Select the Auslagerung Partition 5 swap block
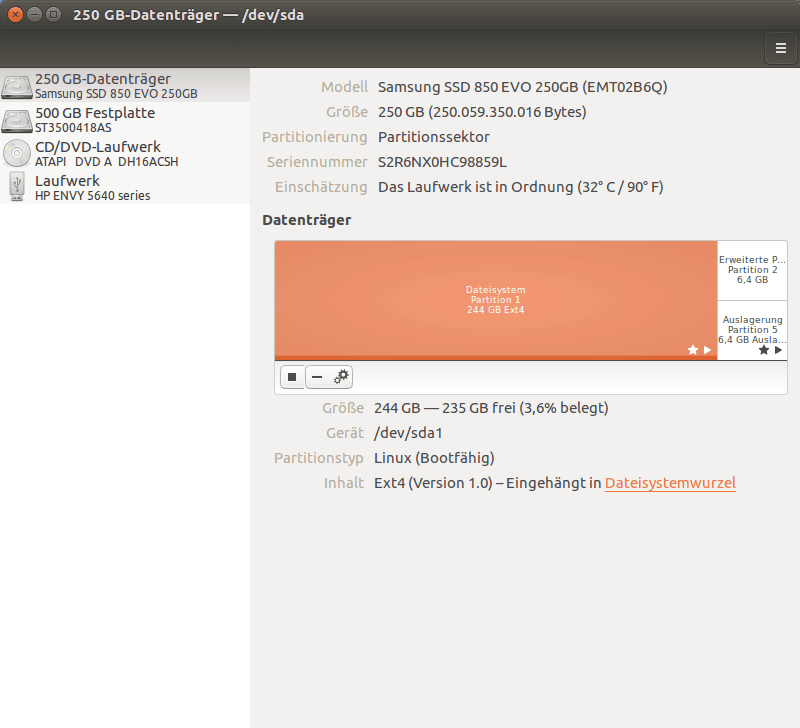This screenshot has width=800, height=728. point(752,331)
